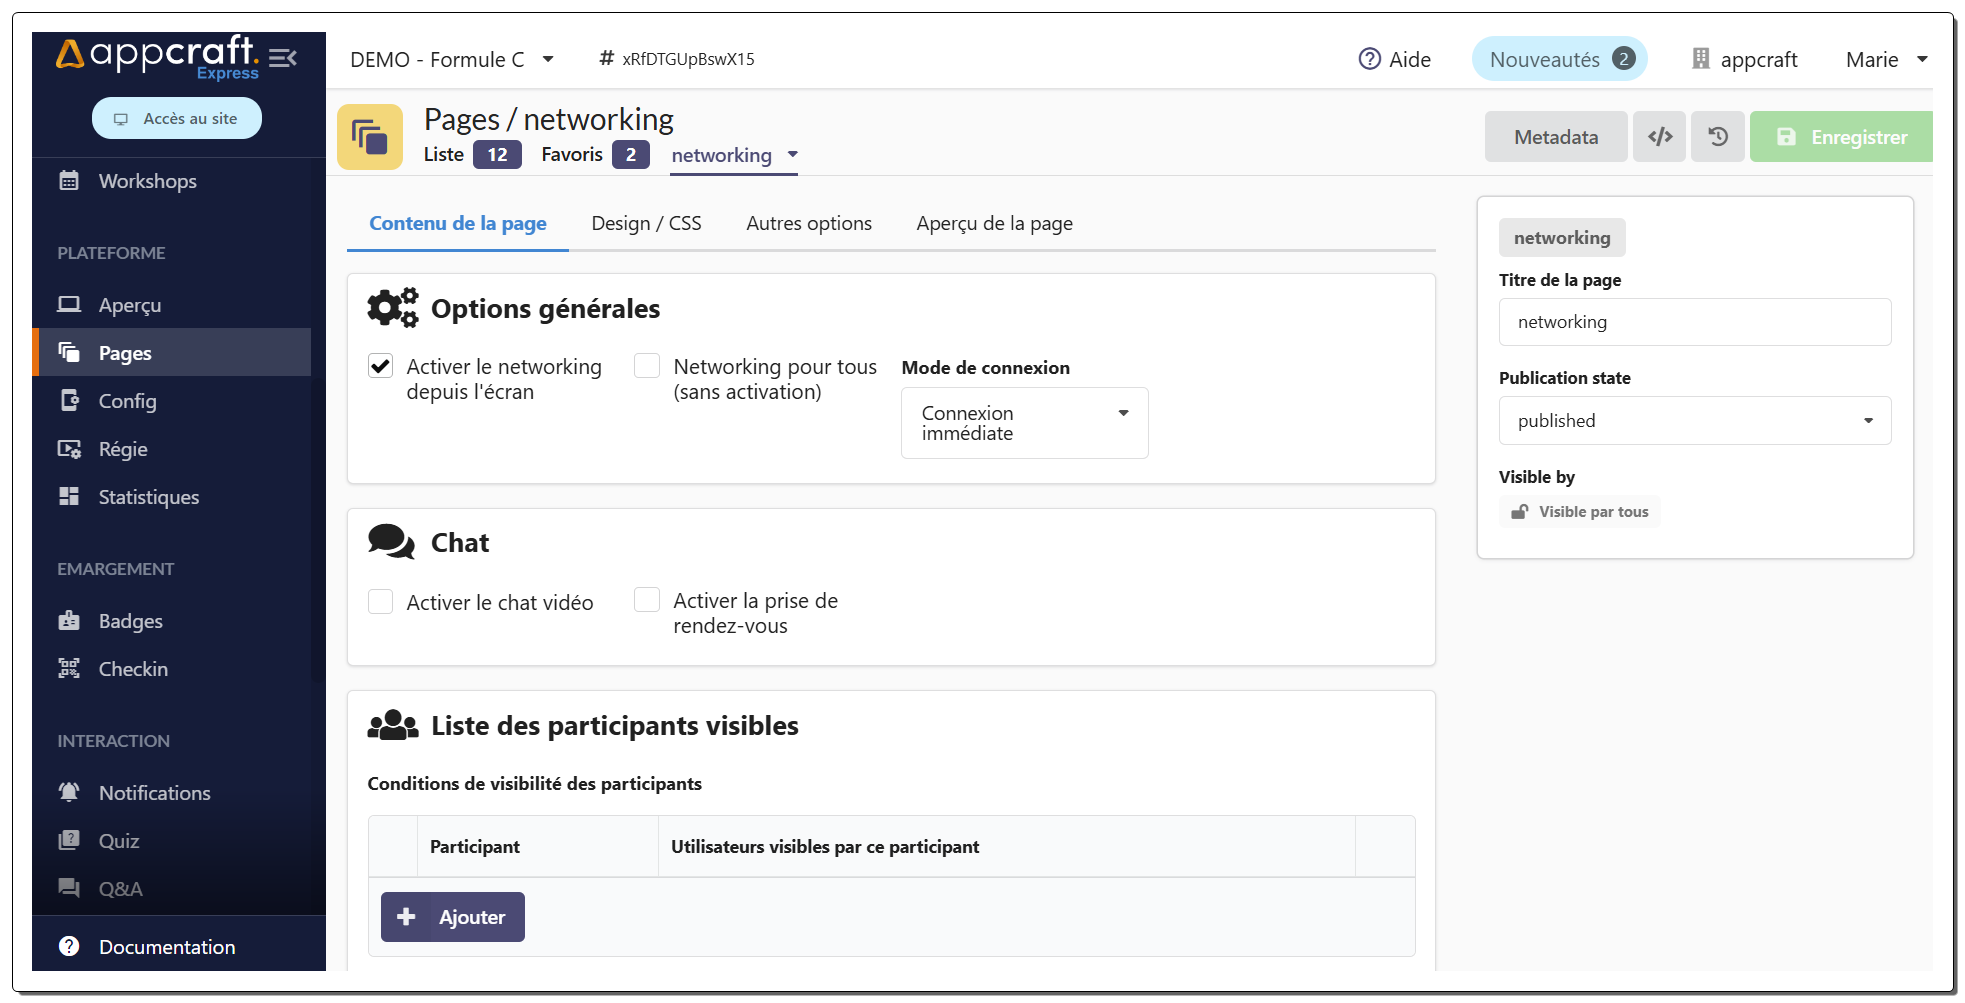Expand the Publication state dropdown
This screenshot has width=1965, height=1003.
click(x=1694, y=421)
